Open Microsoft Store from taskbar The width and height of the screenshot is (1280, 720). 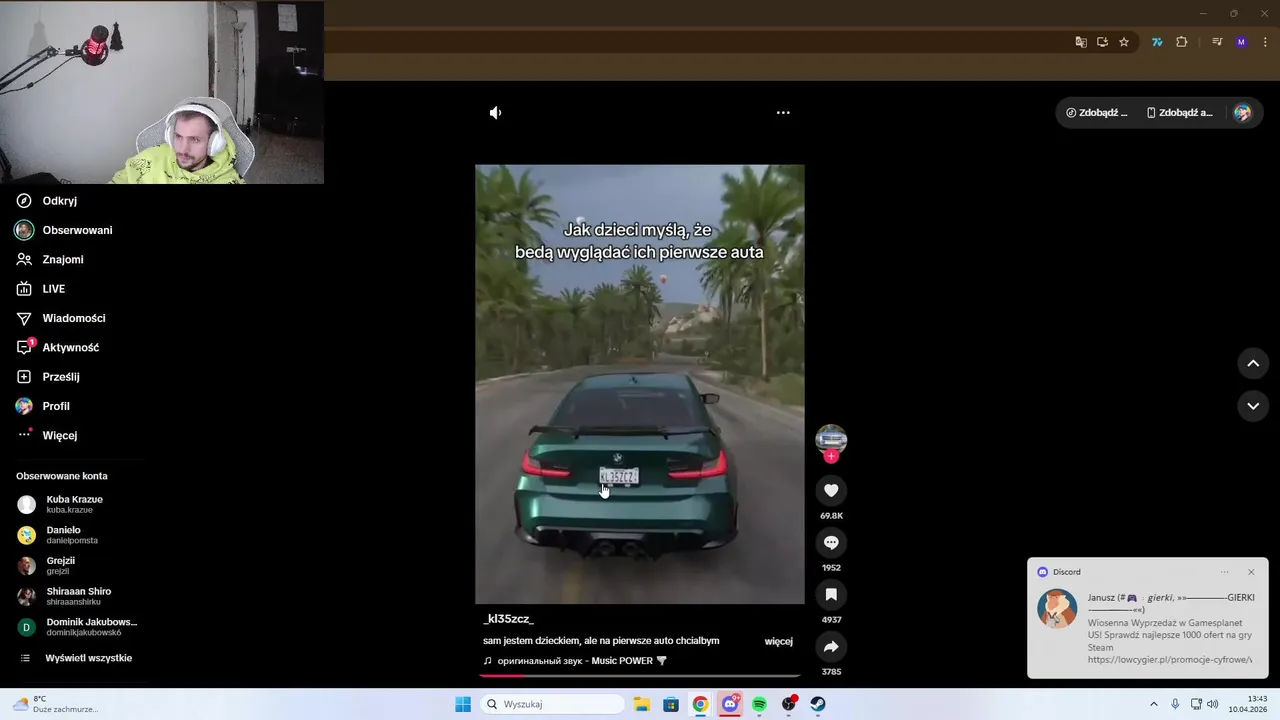(x=671, y=704)
